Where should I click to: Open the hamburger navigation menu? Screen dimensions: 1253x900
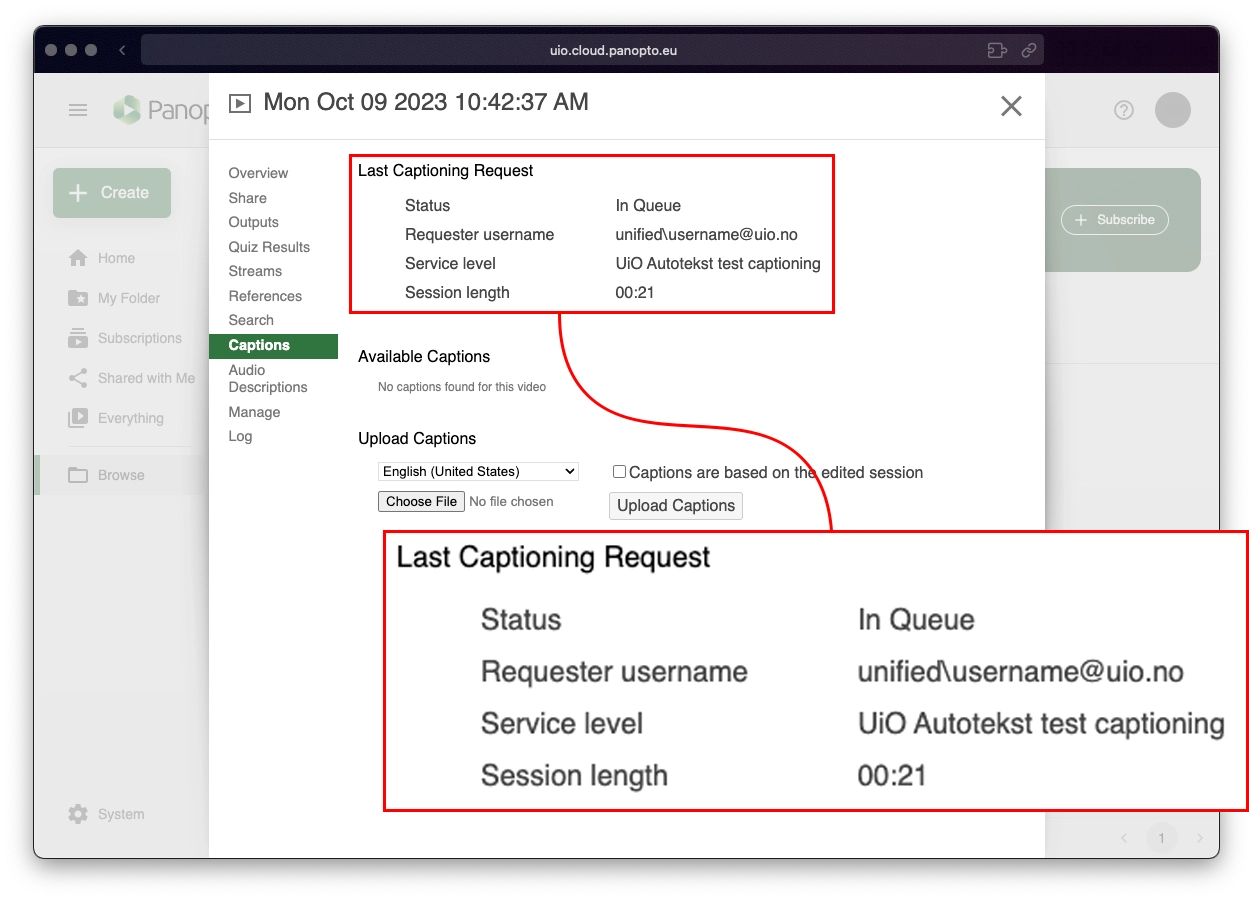coord(78,110)
